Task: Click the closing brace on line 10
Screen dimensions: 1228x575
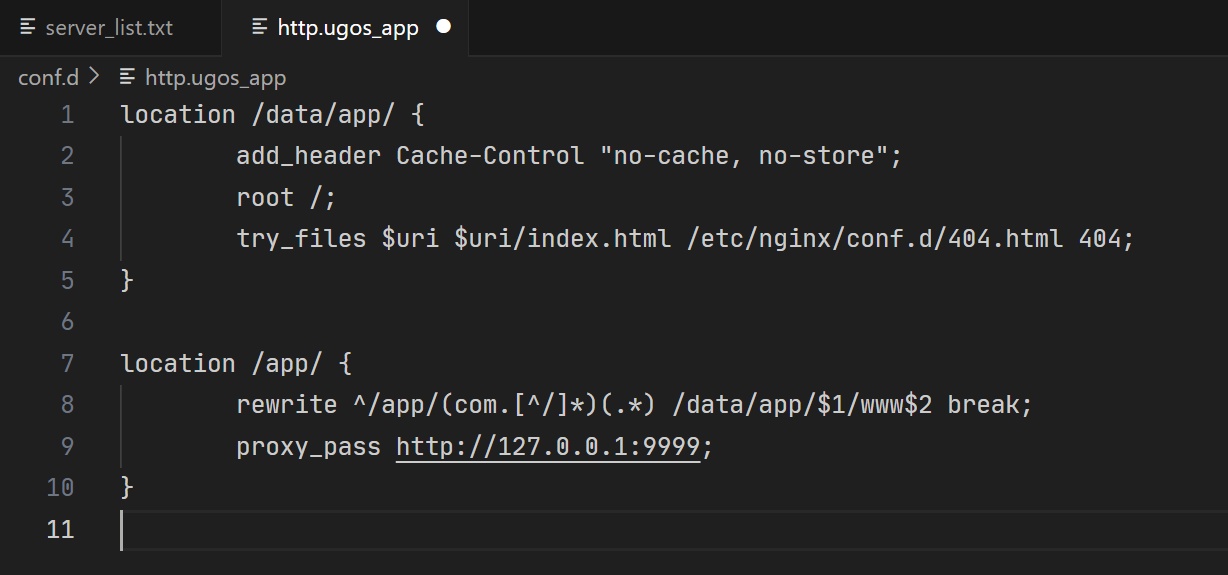Action: pyautogui.click(x=127, y=487)
